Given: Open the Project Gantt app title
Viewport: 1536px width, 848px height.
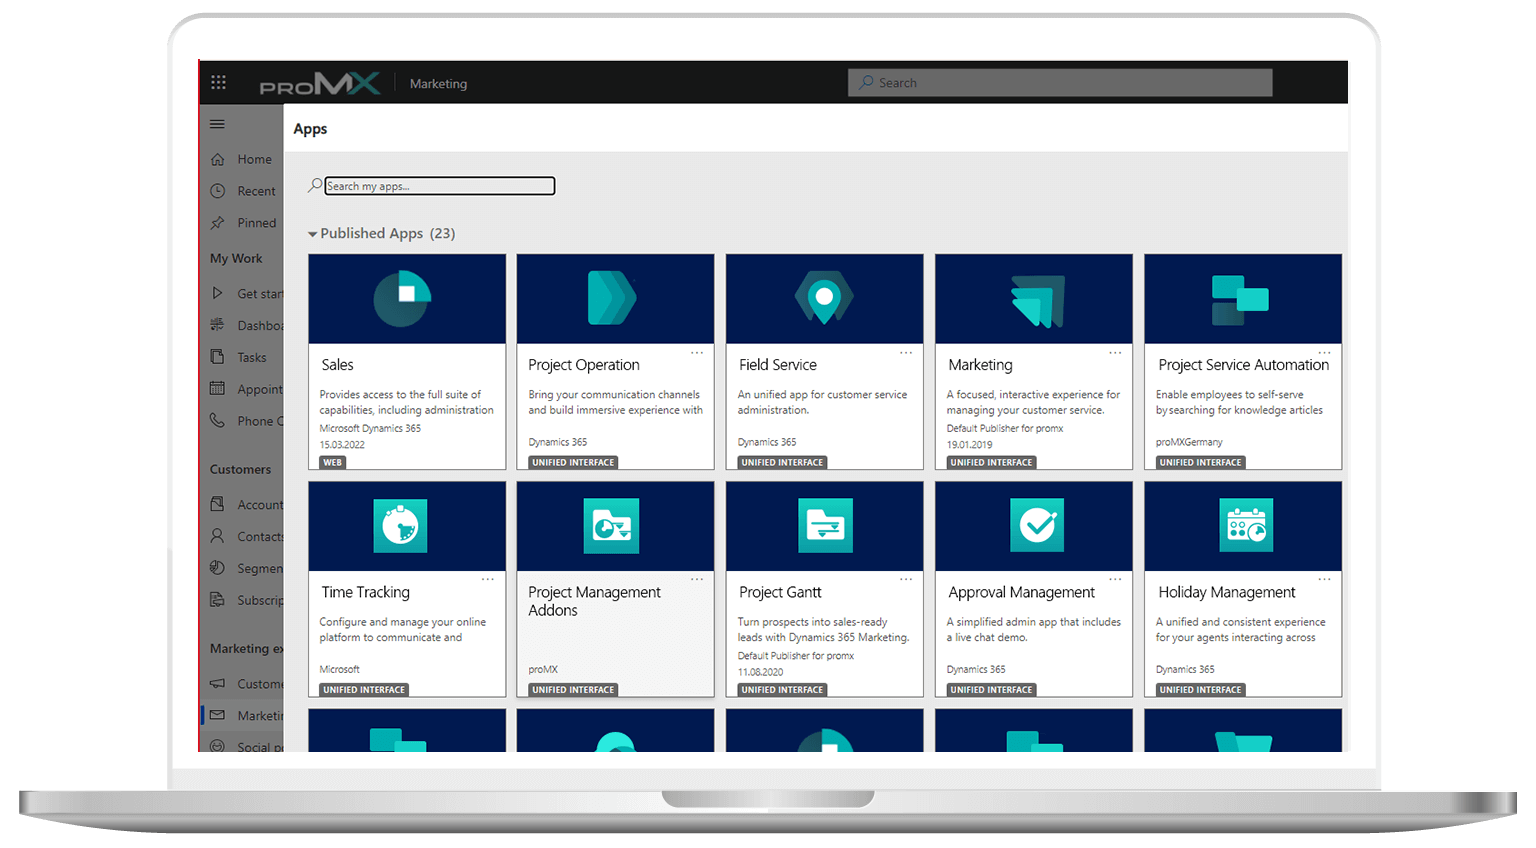Looking at the screenshot, I should point(780,592).
